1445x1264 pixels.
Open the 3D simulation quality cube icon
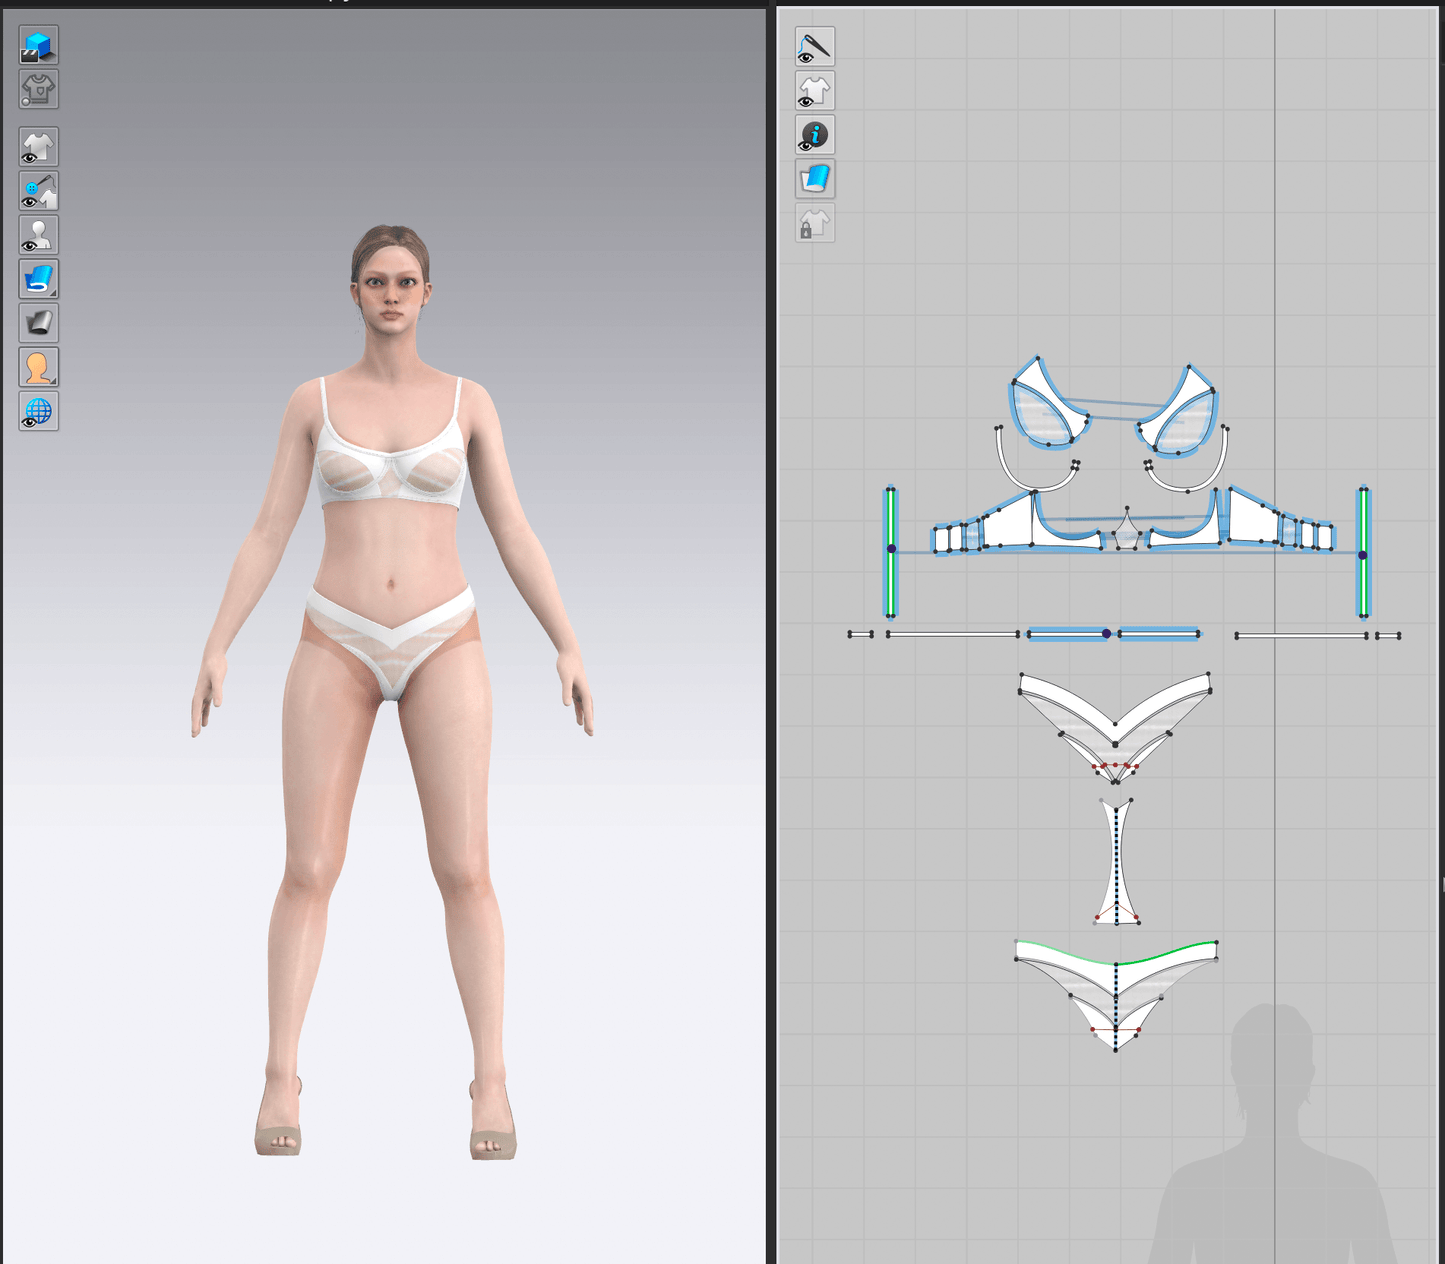[39, 46]
